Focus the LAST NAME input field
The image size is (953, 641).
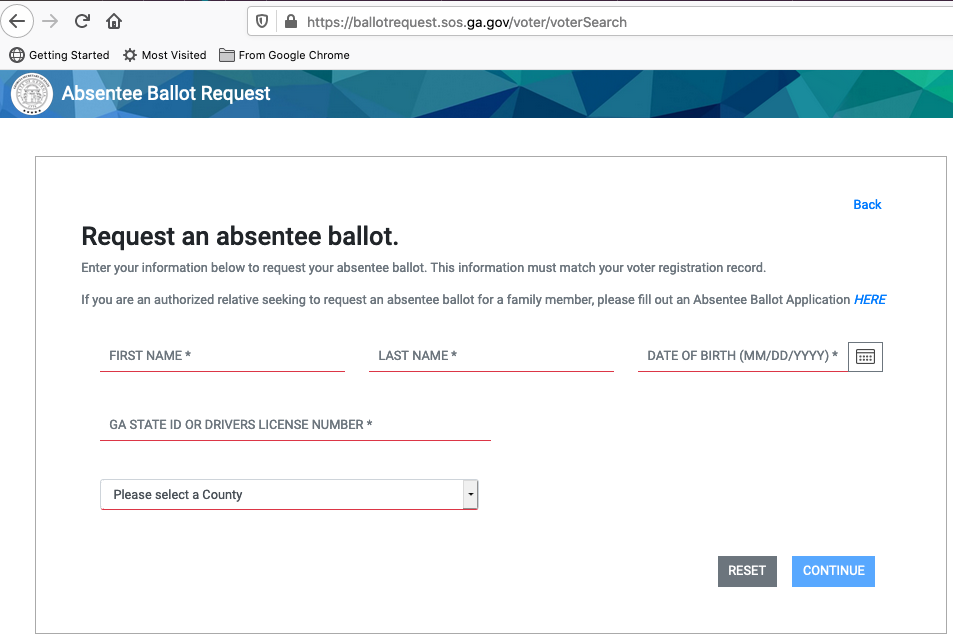coord(490,356)
